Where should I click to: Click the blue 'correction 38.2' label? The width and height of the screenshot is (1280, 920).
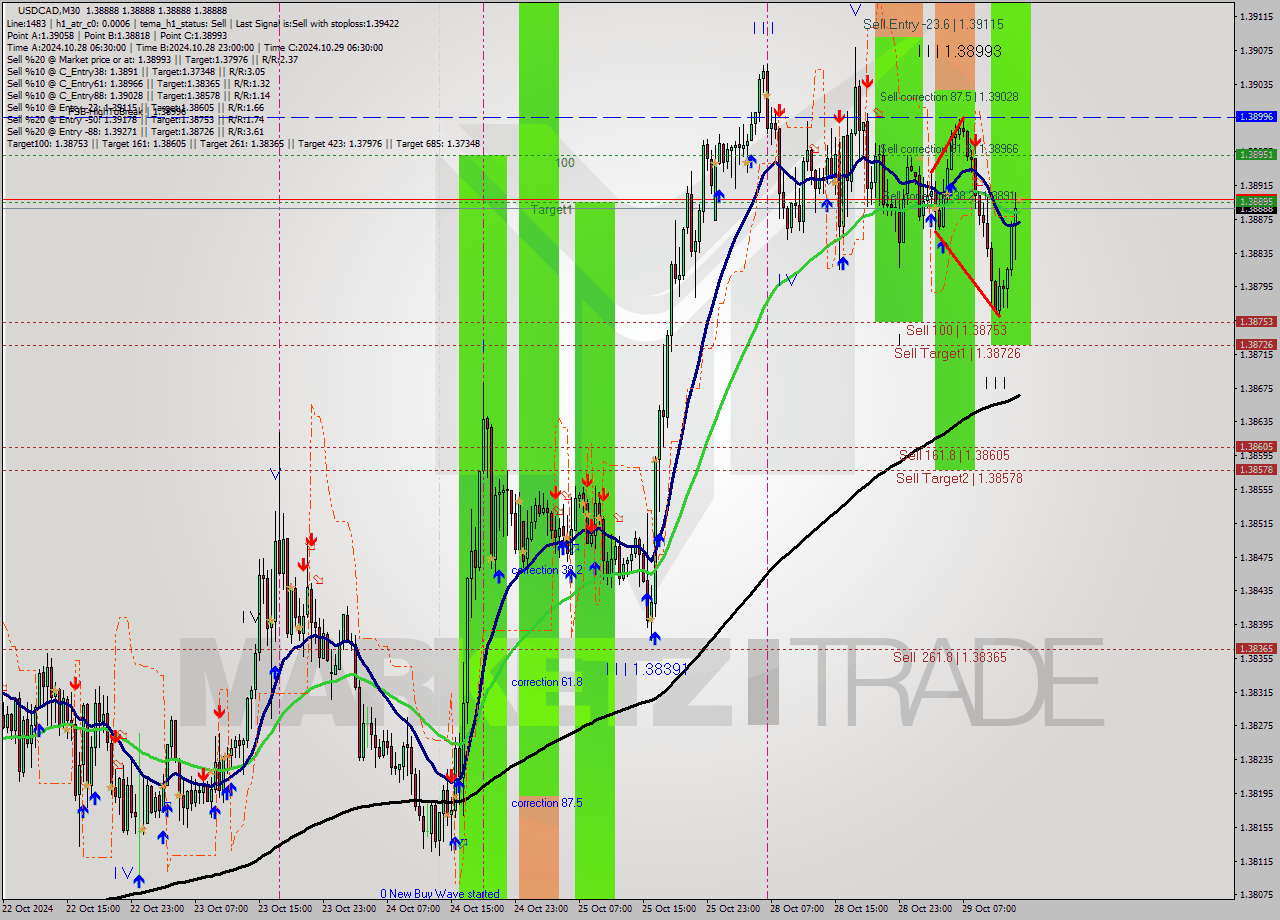pyautogui.click(x=546, y=570)
